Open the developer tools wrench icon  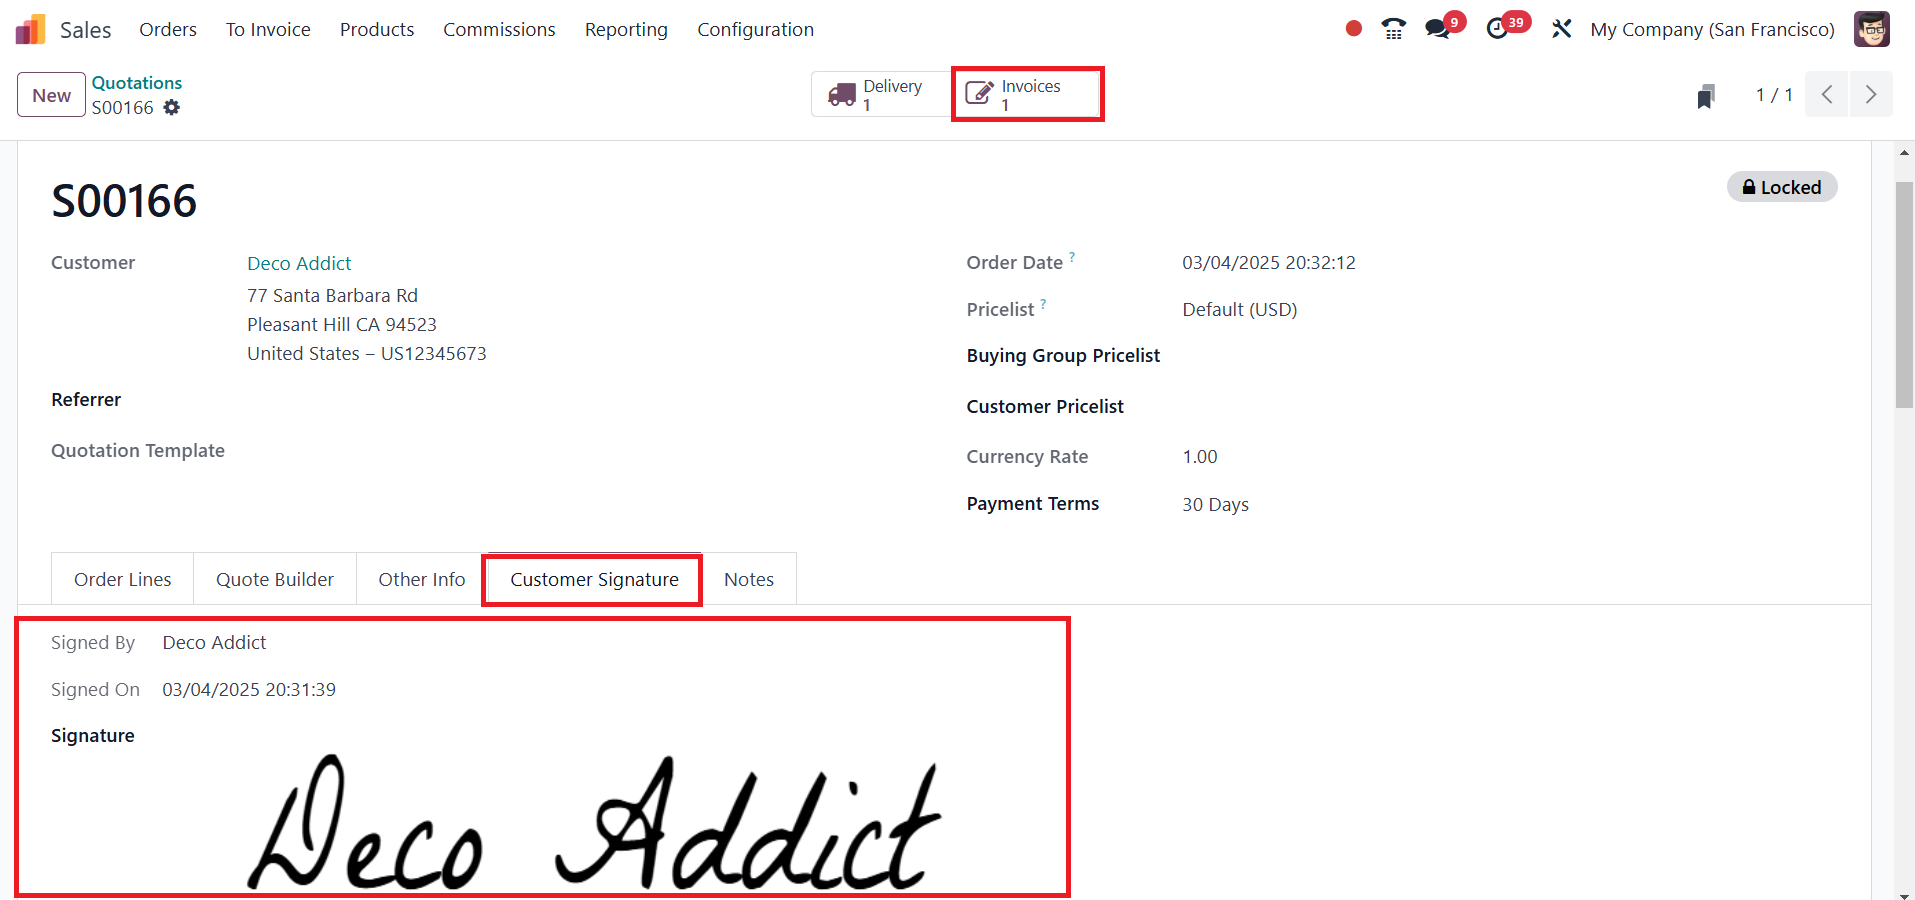[x=1561, y=29]
